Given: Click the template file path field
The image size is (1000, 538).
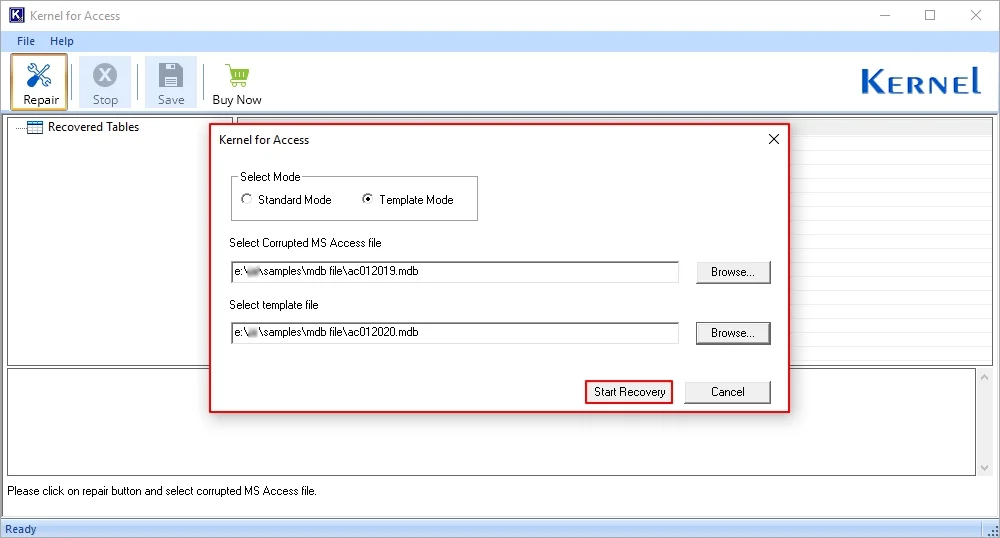Looking at the screenshot, I should point(454,333).
